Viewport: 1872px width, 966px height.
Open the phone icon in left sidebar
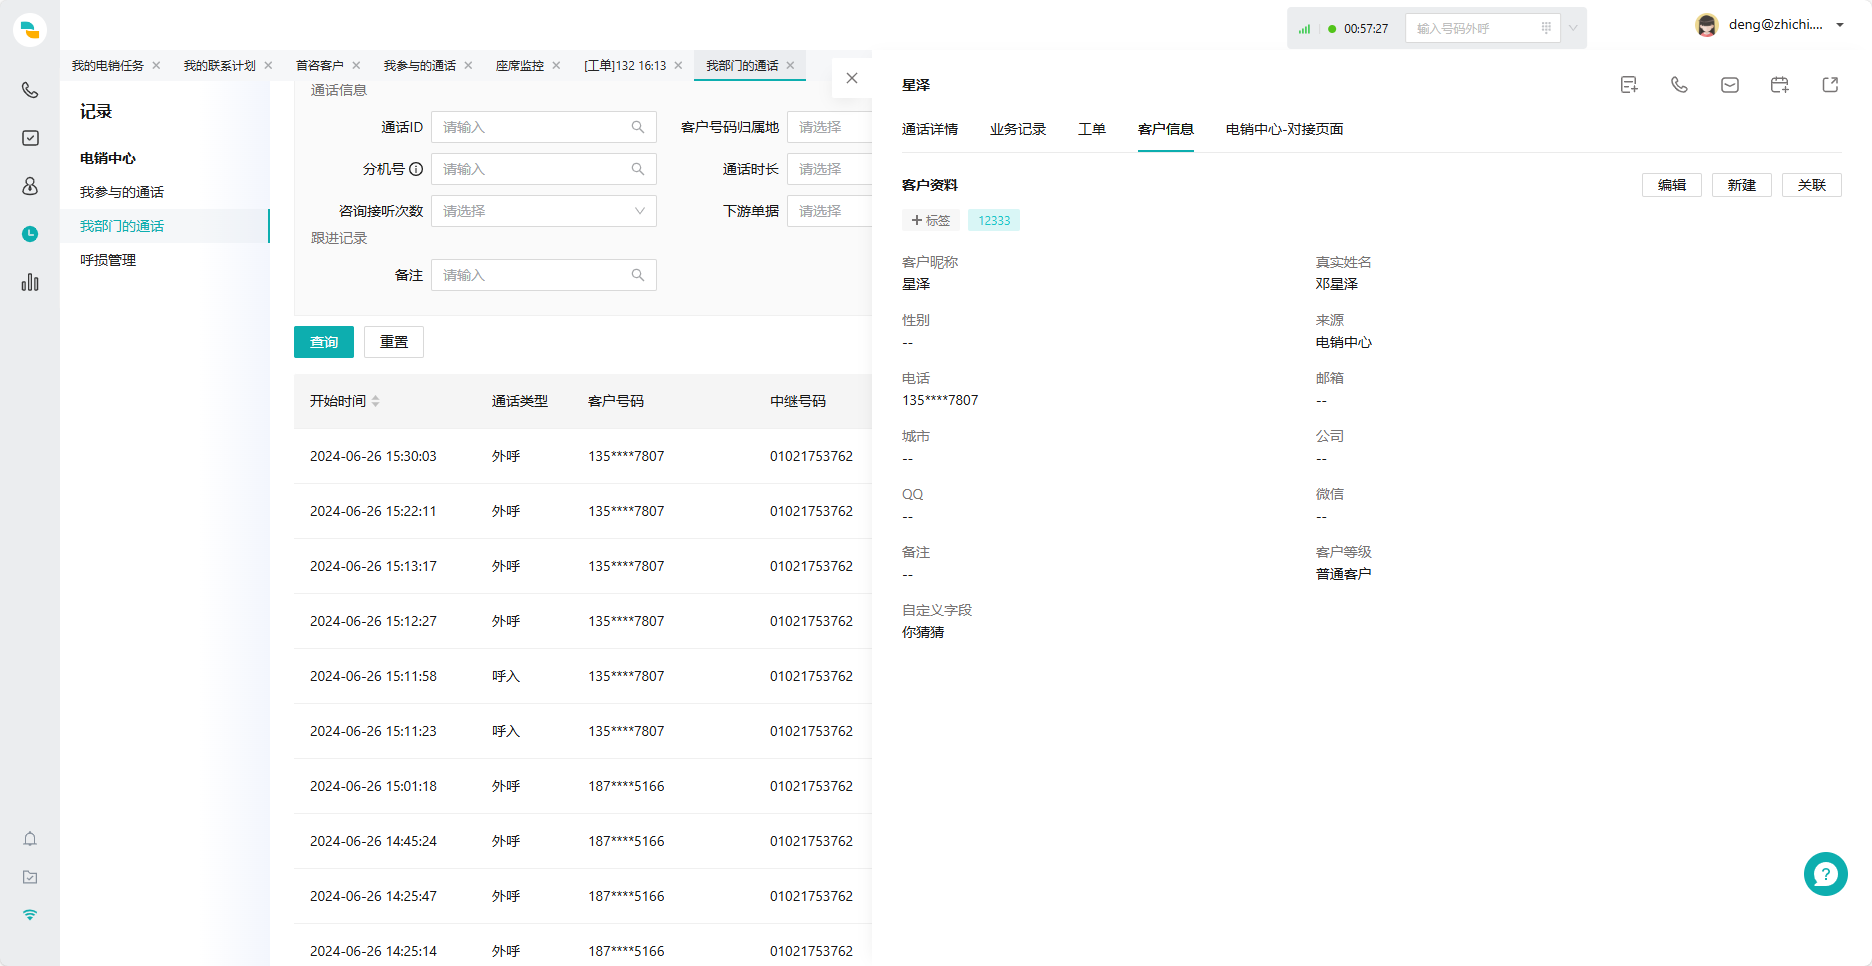(30, 90)
